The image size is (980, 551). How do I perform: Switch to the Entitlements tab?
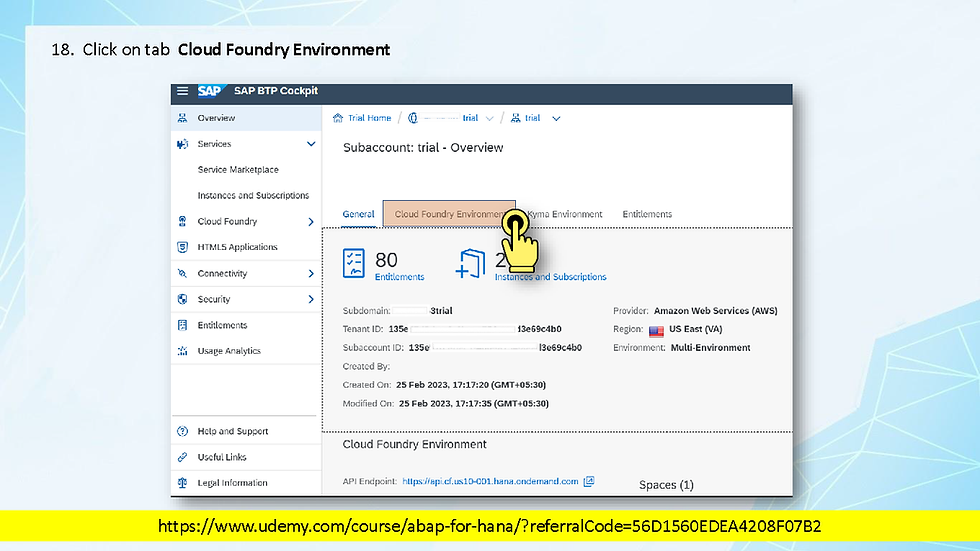(x=647, y=214)
